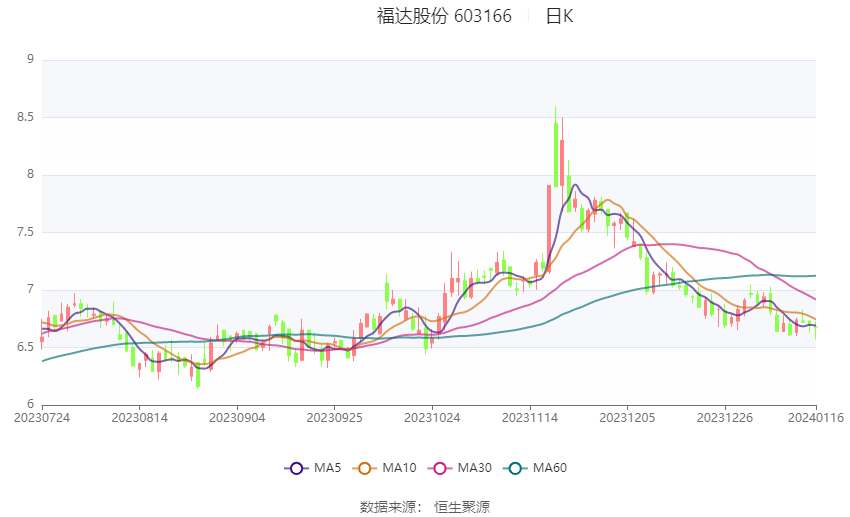Click the large red candlestick rising to 7.9
The image size is (850, 517).
549,228
